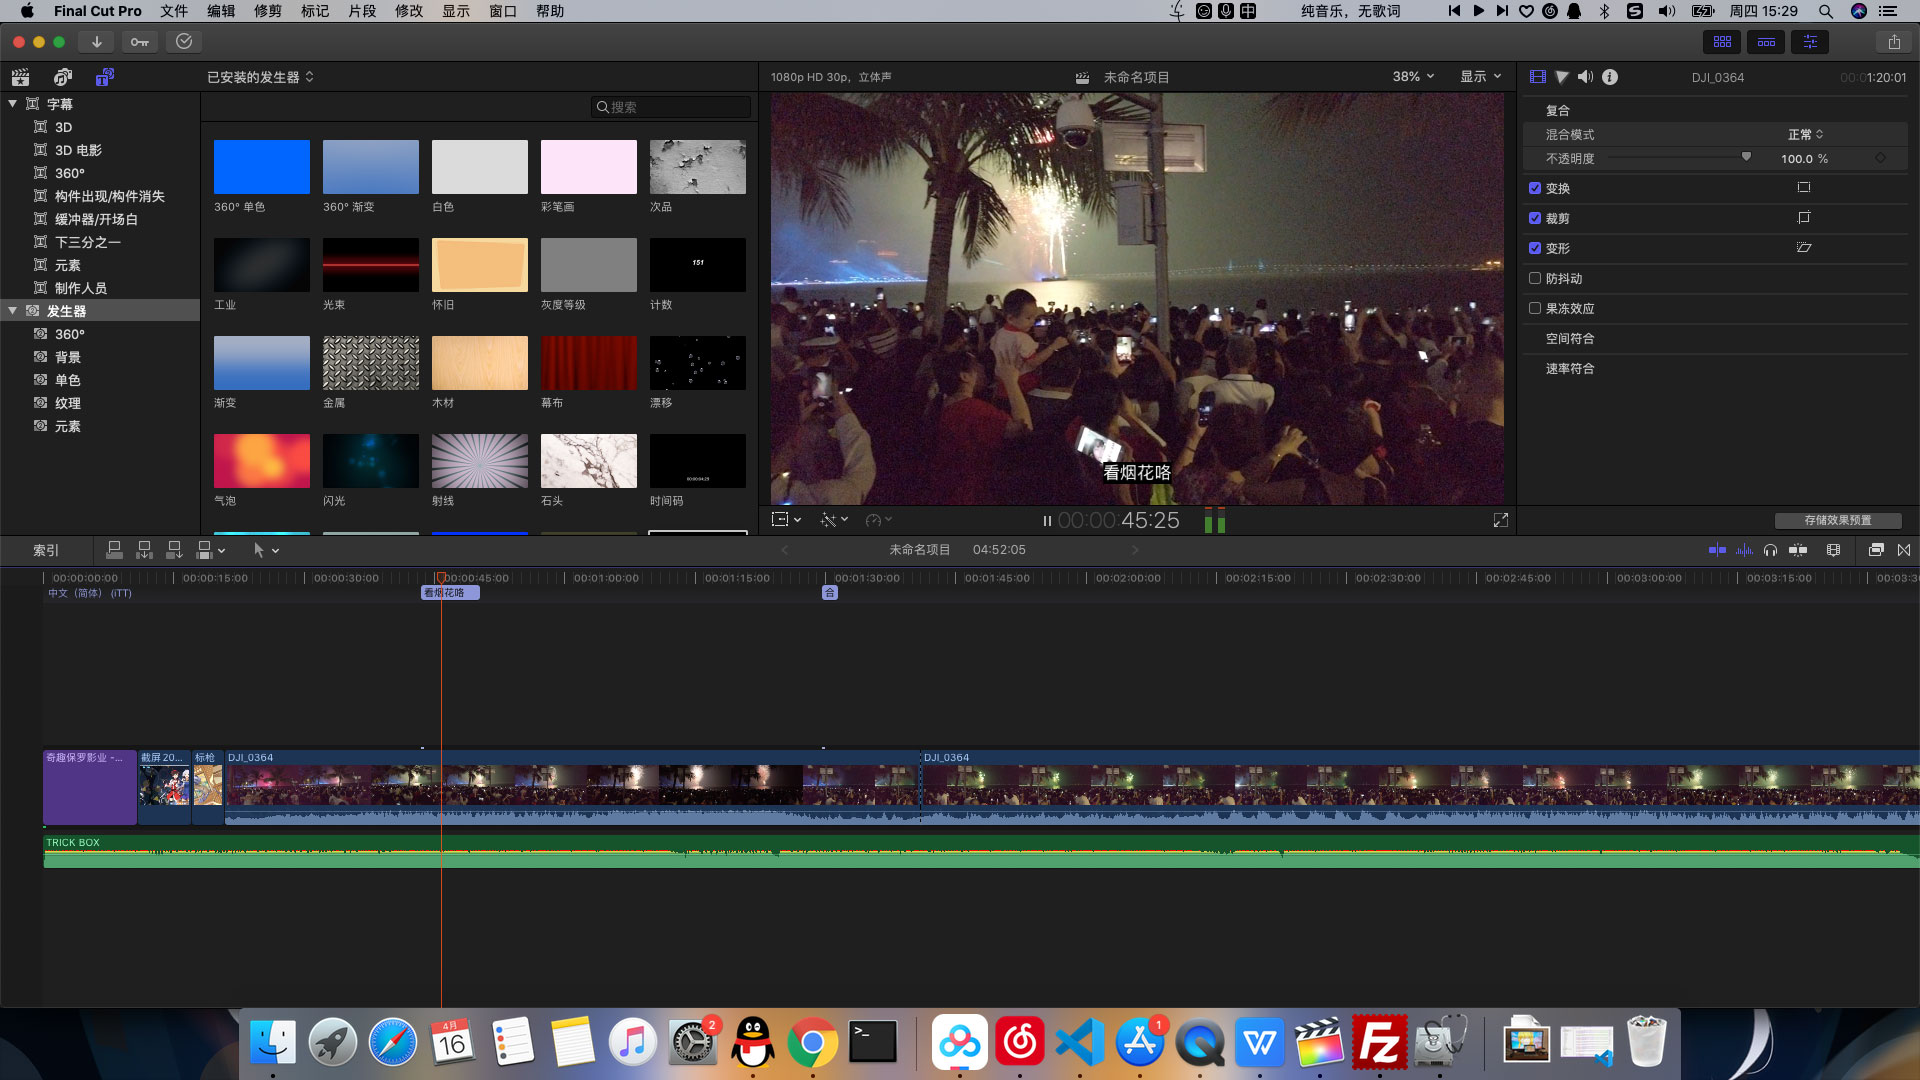Open the 38% viewer zoom dropdown

point(1413,77)
